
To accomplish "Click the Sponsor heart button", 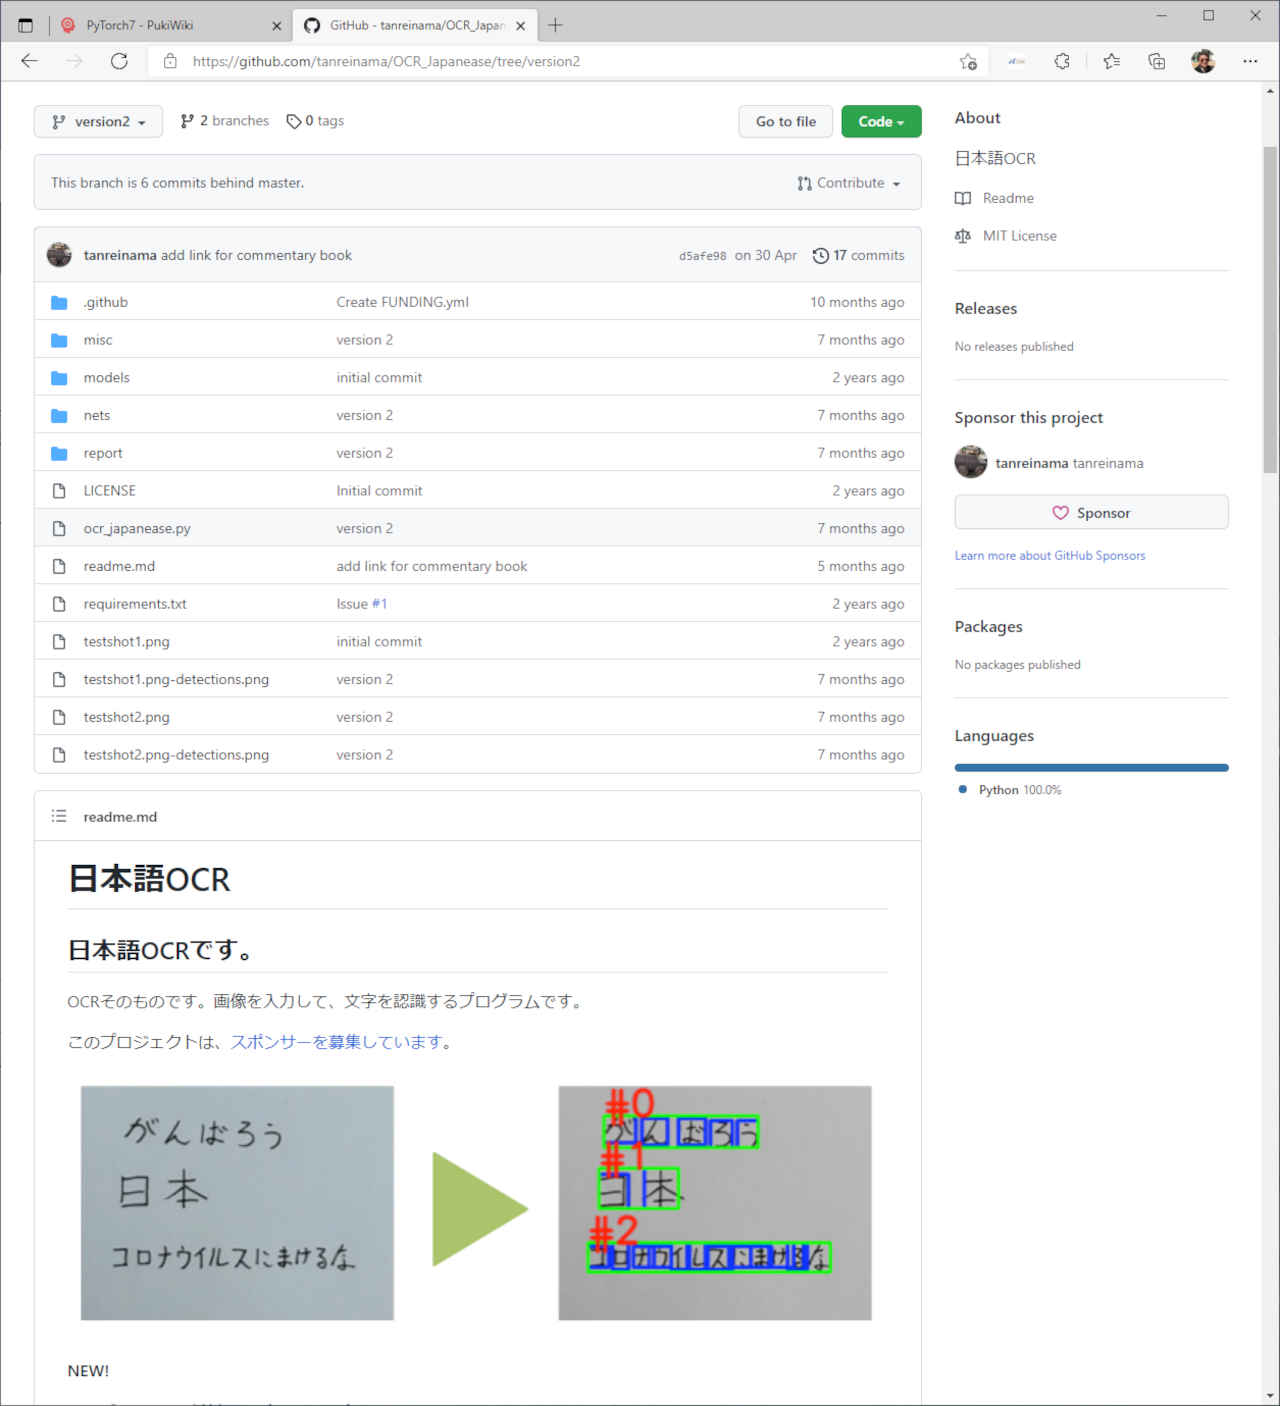I will [x=1091, y=512].
